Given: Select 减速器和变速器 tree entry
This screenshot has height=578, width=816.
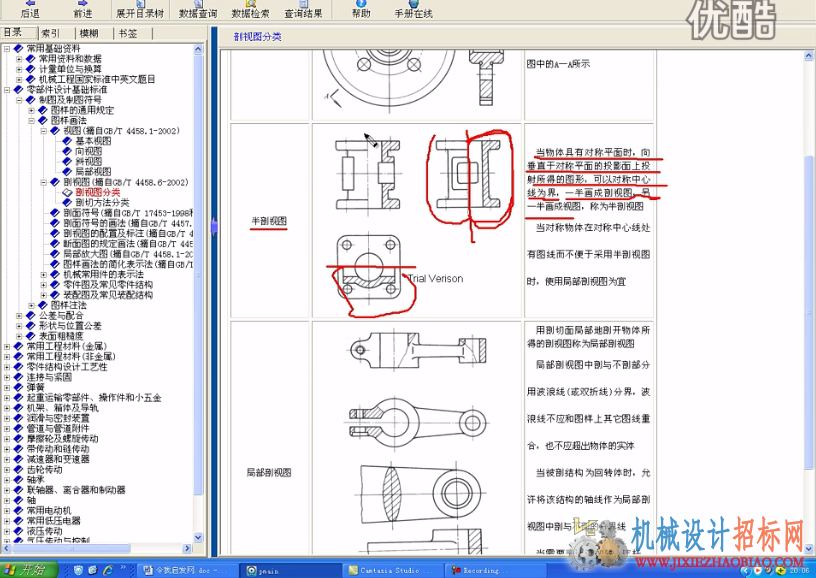Looking at the screenshot, I should 58,459.
